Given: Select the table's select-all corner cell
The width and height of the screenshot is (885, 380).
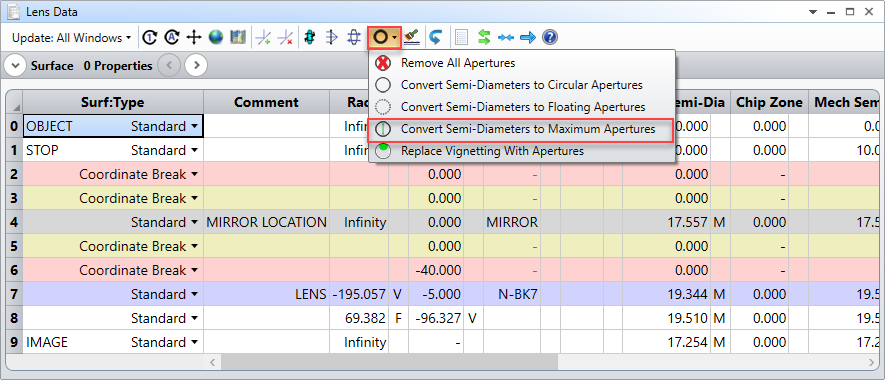Looking at the screenshot, I should click(x=14, y=103).
